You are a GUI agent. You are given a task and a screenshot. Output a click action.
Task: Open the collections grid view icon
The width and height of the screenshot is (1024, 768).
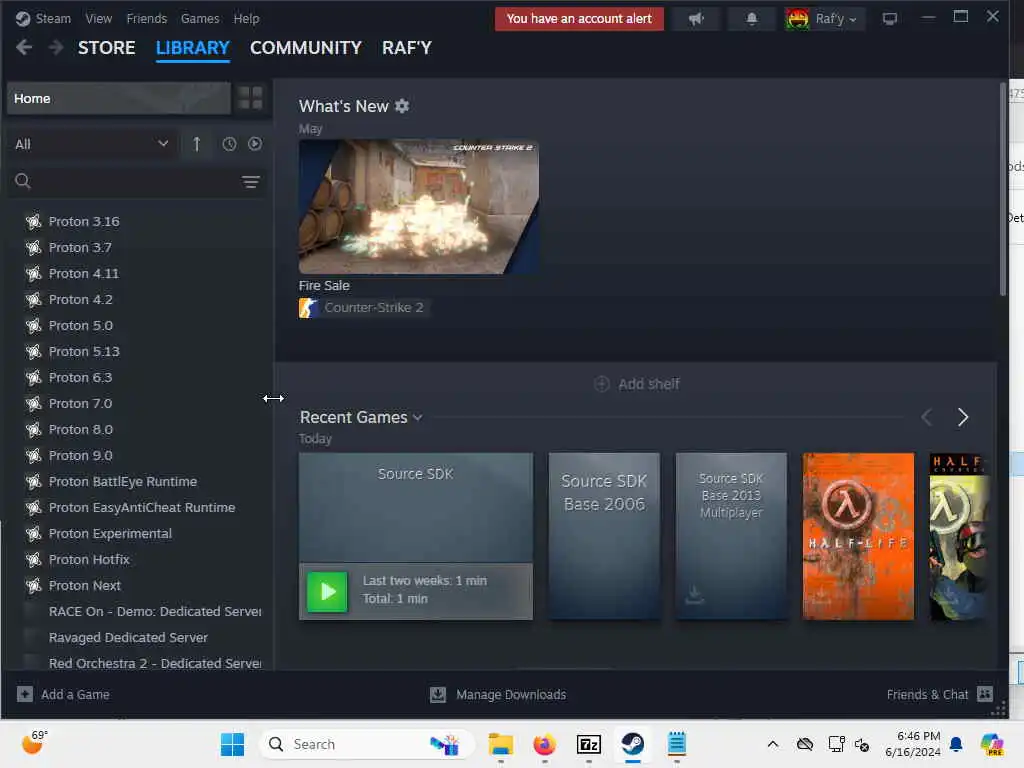point(250,98)
